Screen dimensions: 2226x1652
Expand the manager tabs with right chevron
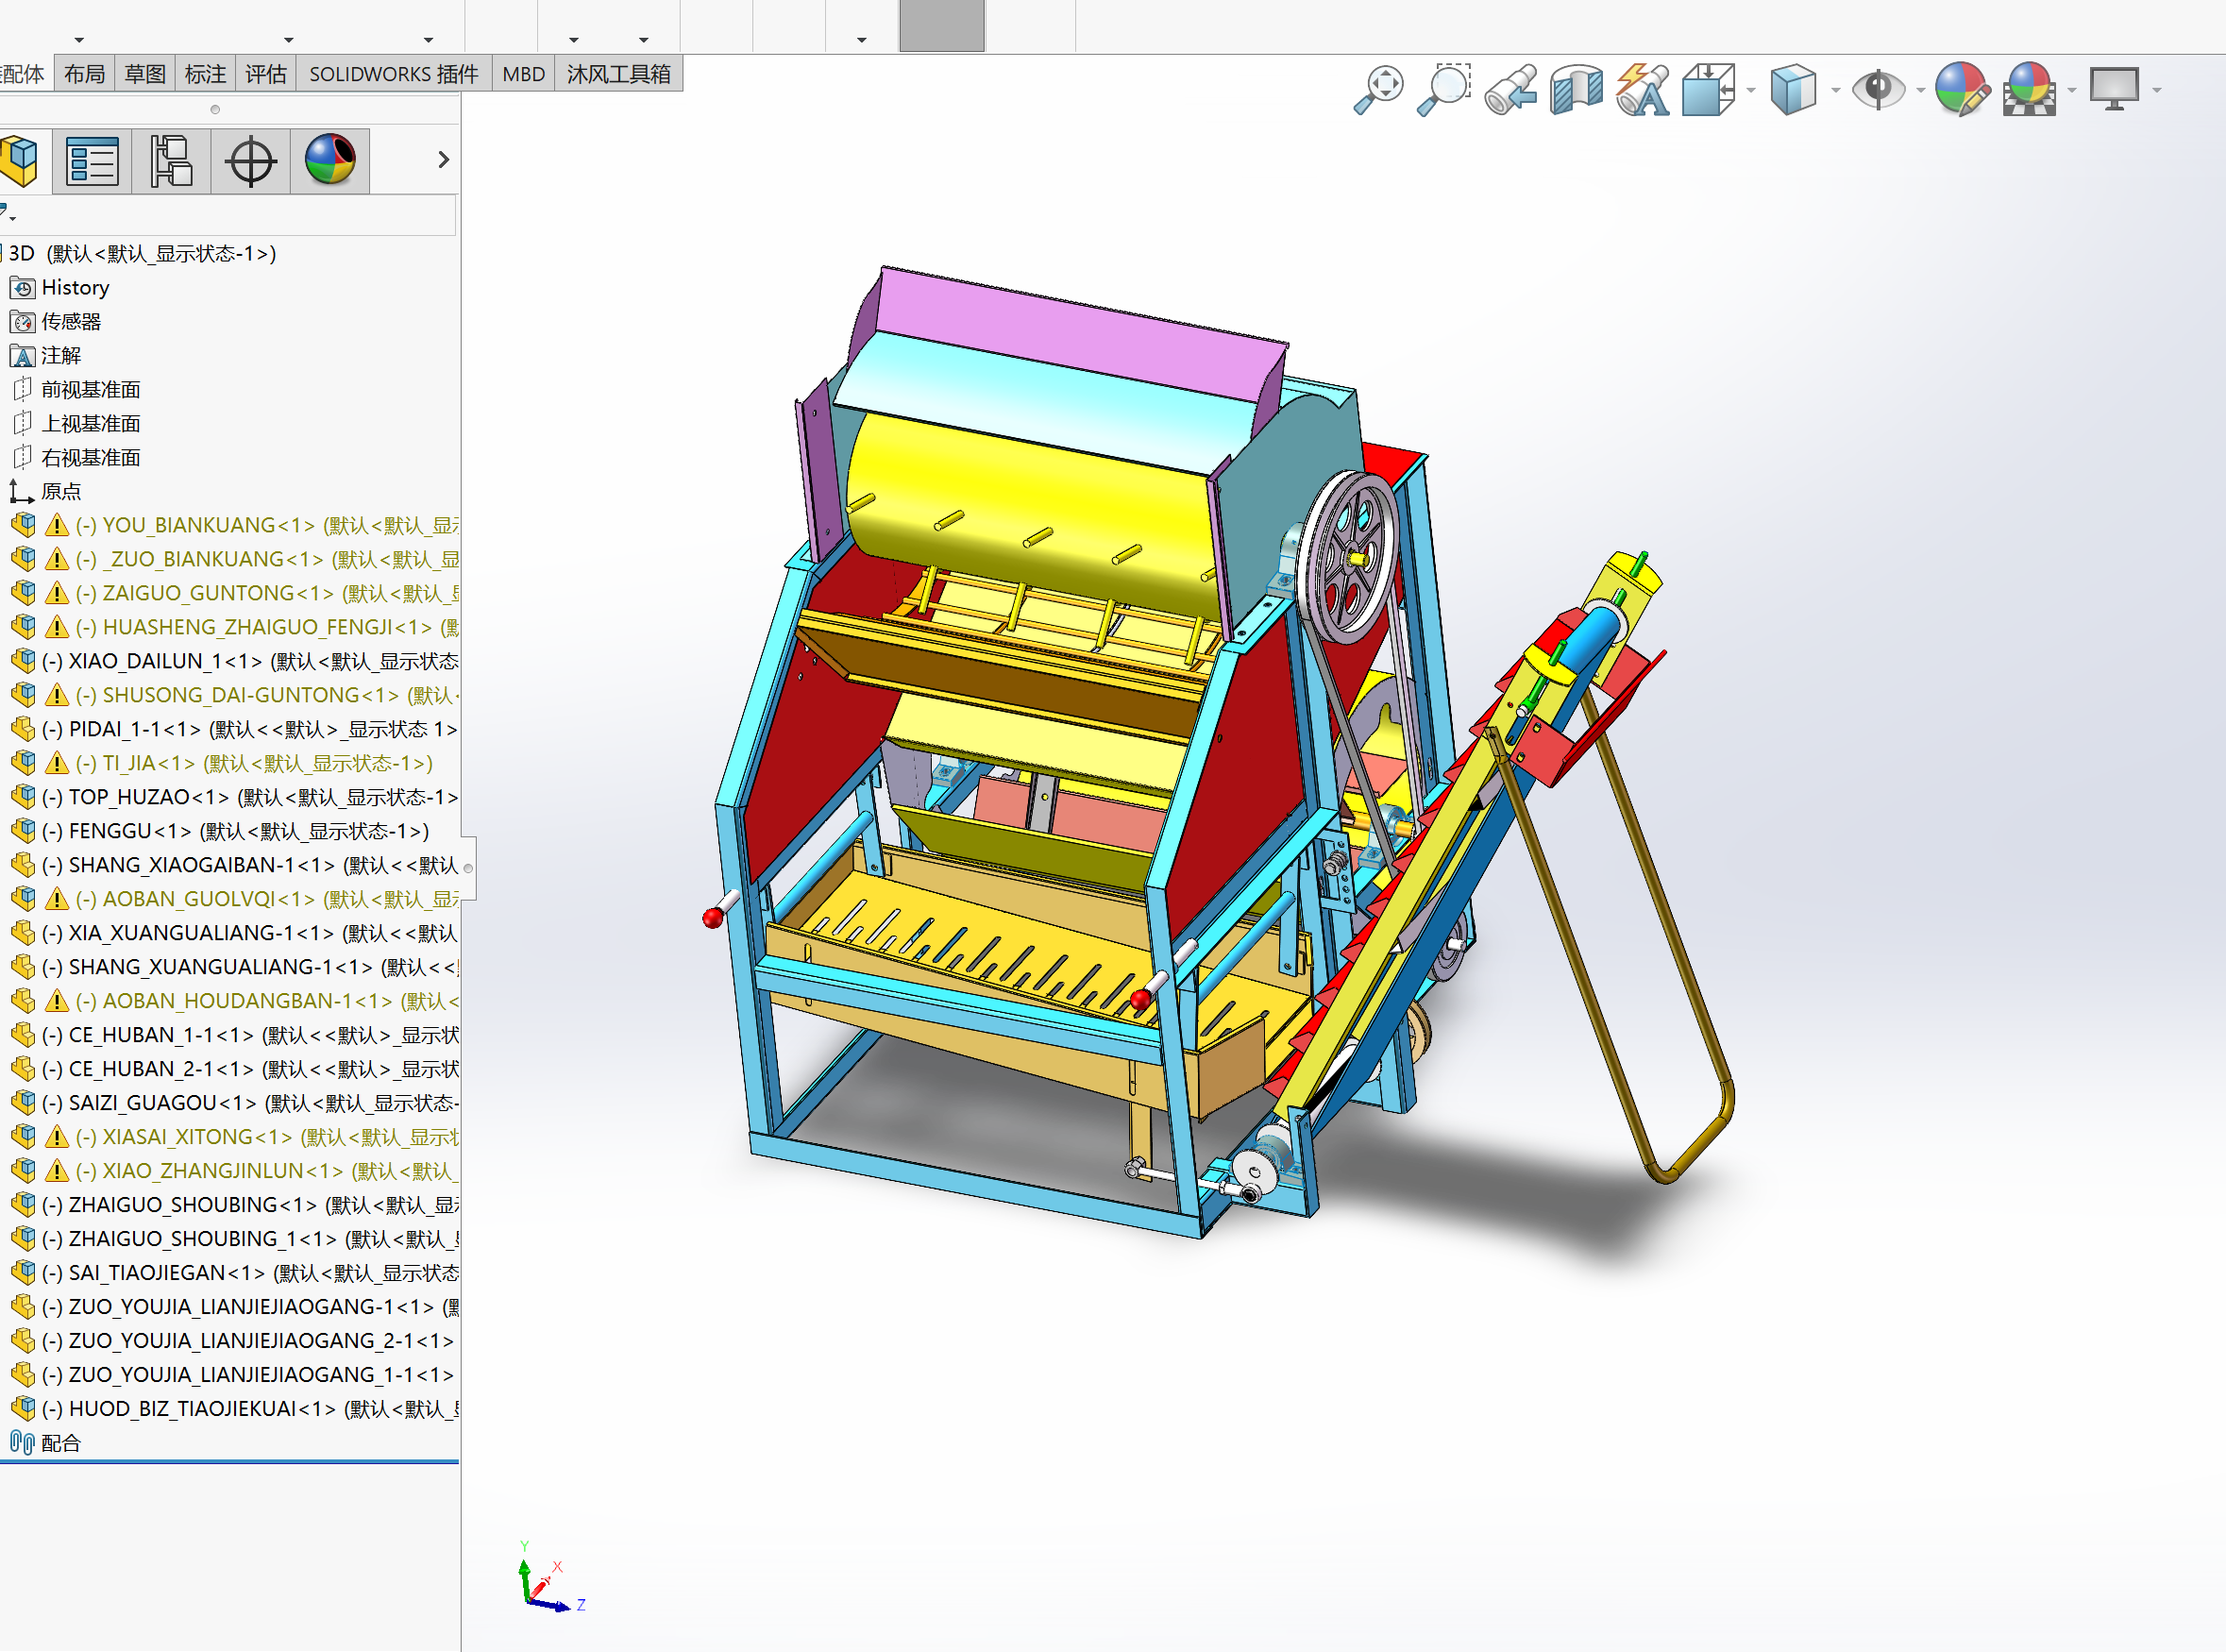click(x=443, y=160)
